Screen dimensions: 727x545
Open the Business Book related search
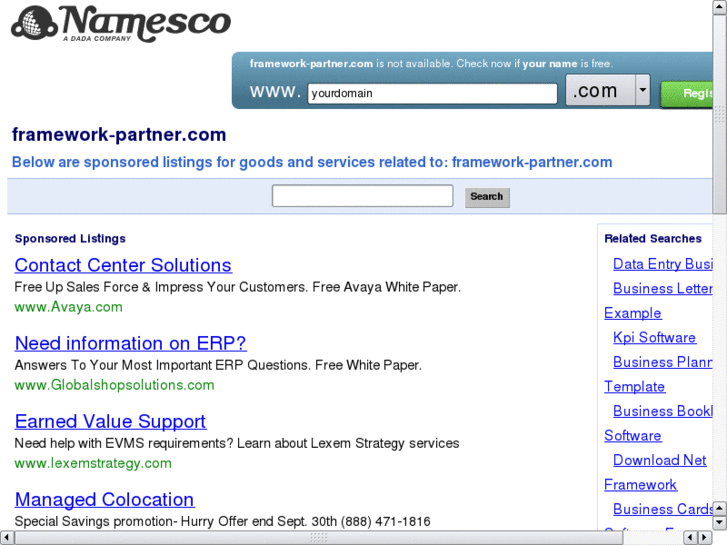click(663, 411)
